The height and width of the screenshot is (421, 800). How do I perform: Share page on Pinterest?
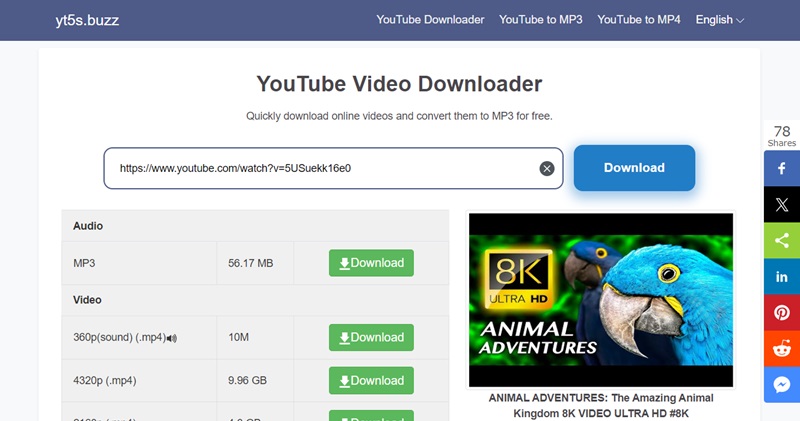tap(782, 312)
